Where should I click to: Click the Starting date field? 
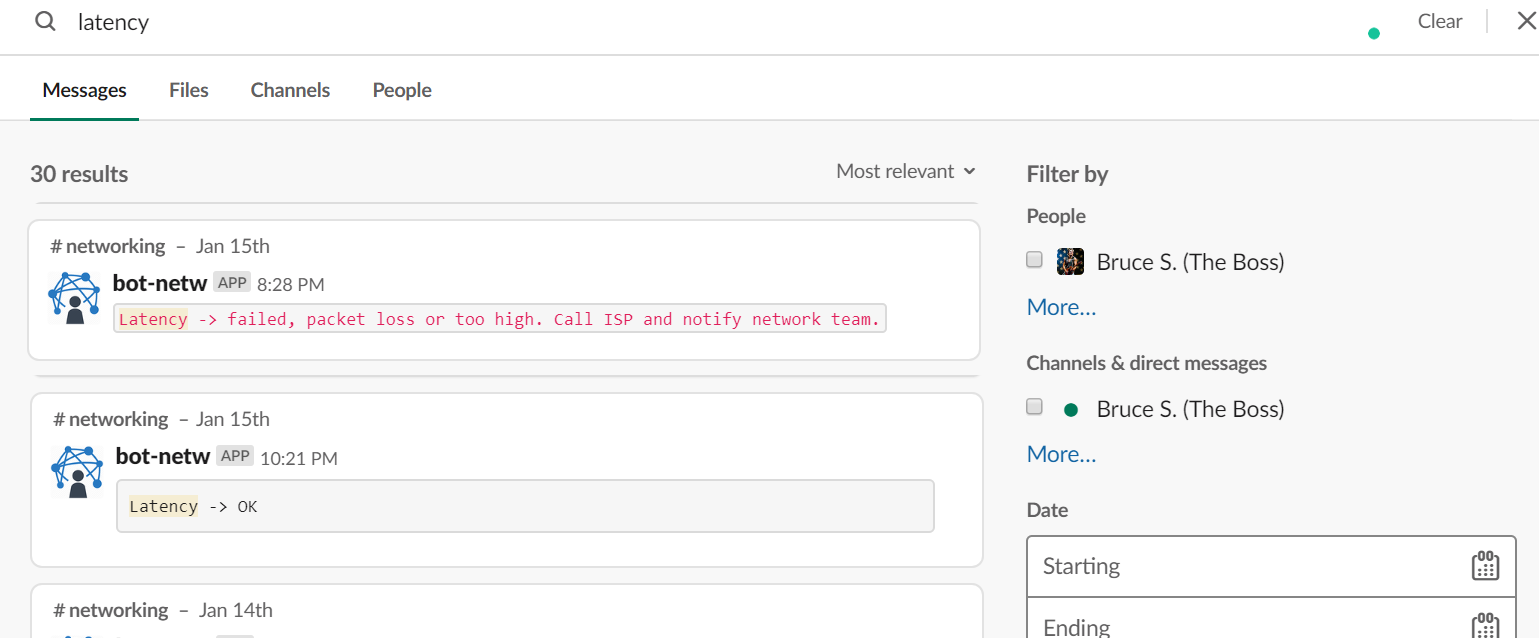click(x=1271, y=566)
